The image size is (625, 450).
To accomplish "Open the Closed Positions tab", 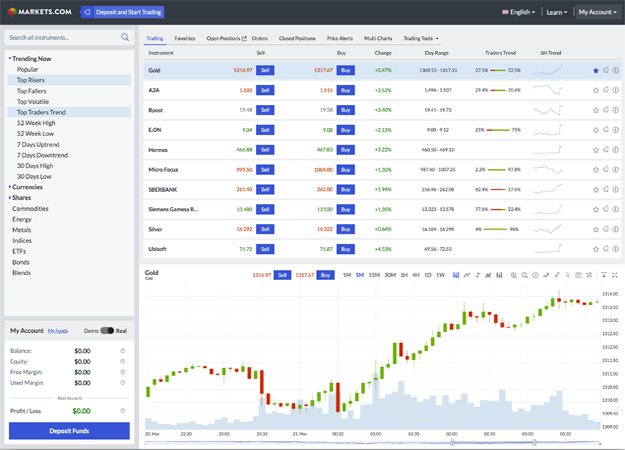I will click(297, 38).
